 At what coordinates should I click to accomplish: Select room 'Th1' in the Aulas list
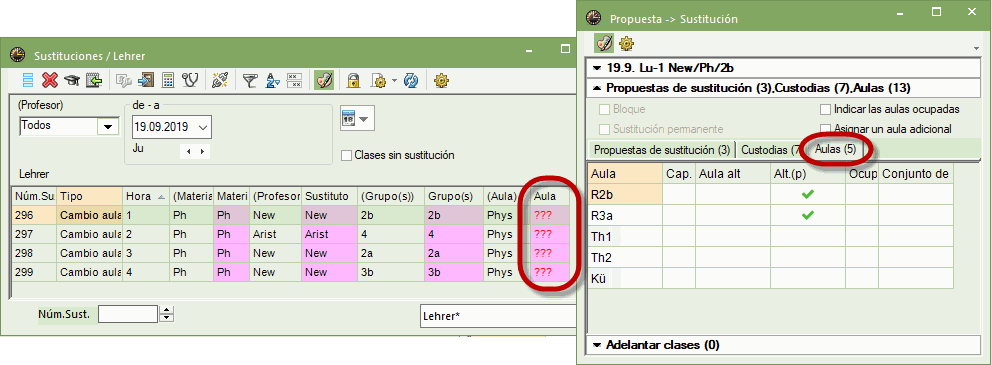tap(625, 237)
